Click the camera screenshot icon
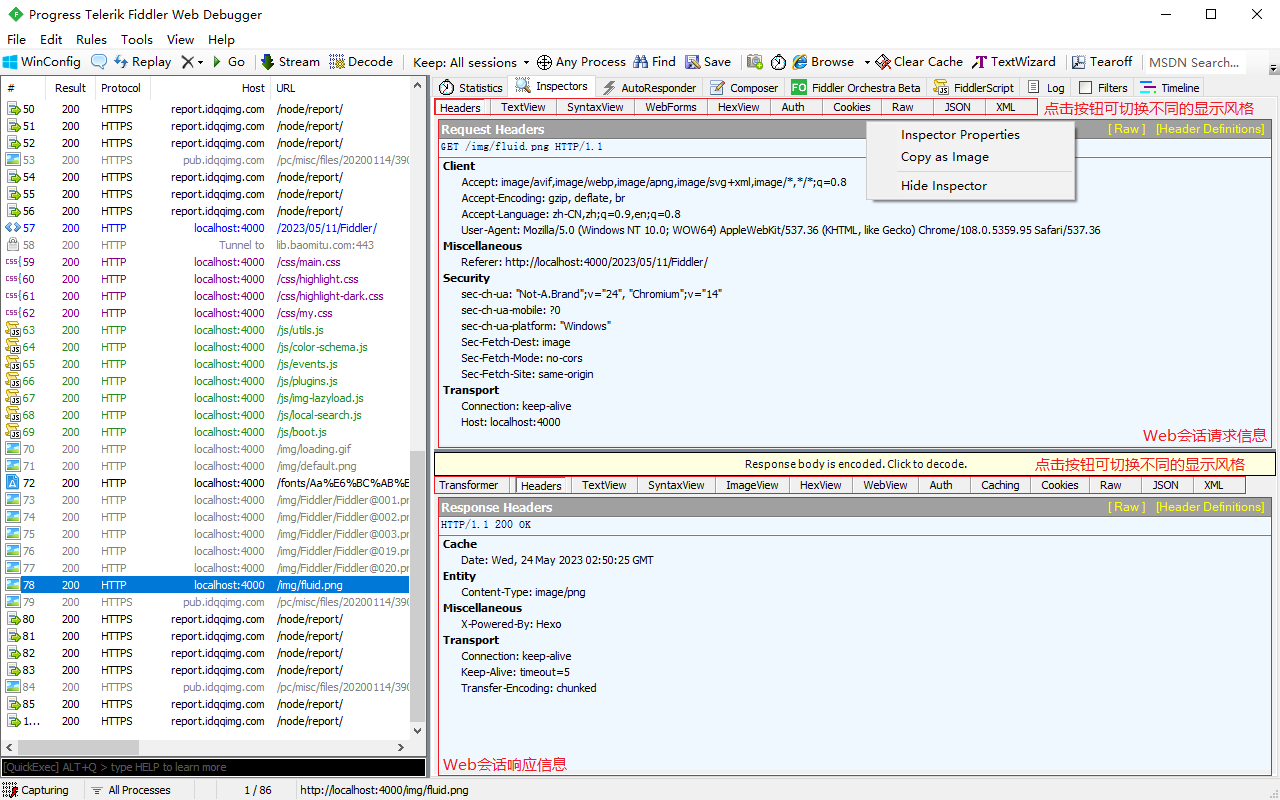 click(x=755, y=62)
